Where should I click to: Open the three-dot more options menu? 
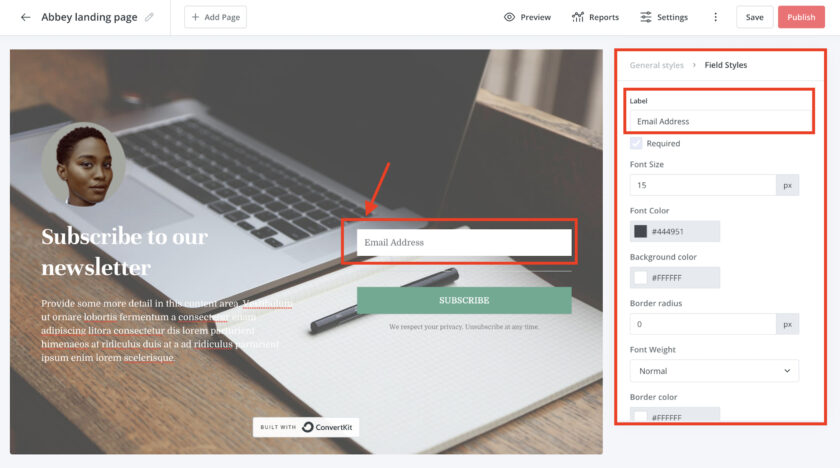point(715,17)
